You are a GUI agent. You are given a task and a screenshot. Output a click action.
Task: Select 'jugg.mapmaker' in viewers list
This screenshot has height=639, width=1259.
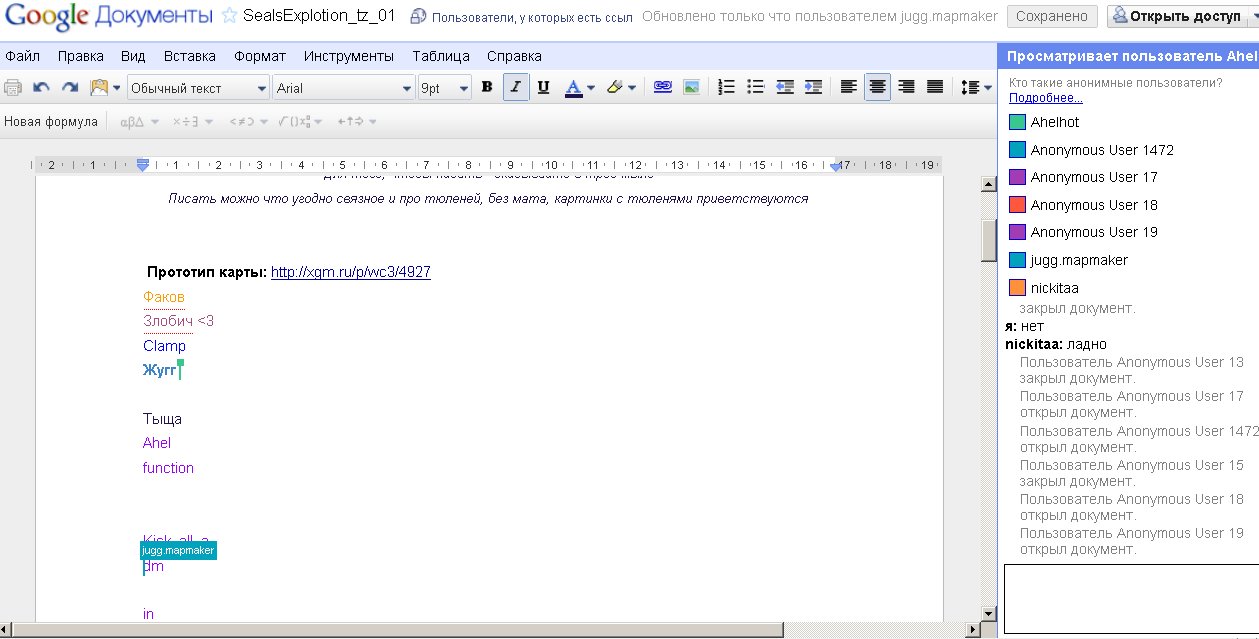(x=1079, y=260)
